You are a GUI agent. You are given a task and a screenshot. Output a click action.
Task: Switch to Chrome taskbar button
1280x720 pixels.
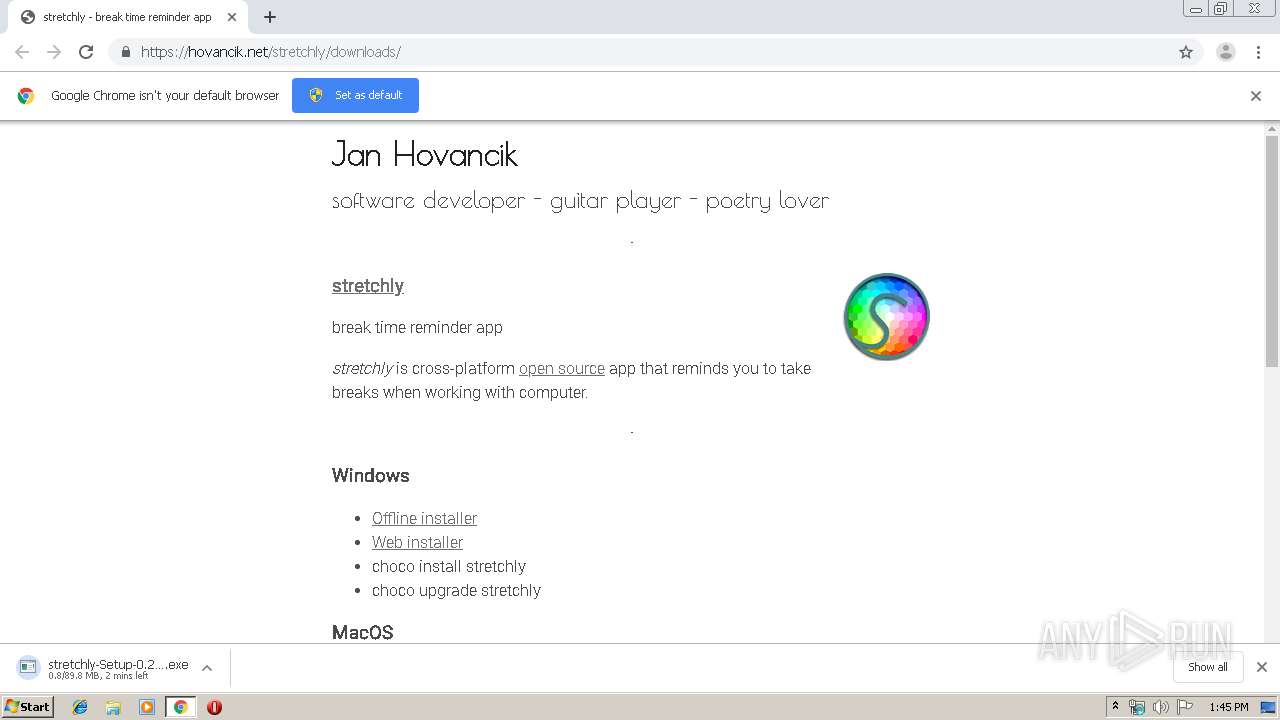(x=180, y=707)
